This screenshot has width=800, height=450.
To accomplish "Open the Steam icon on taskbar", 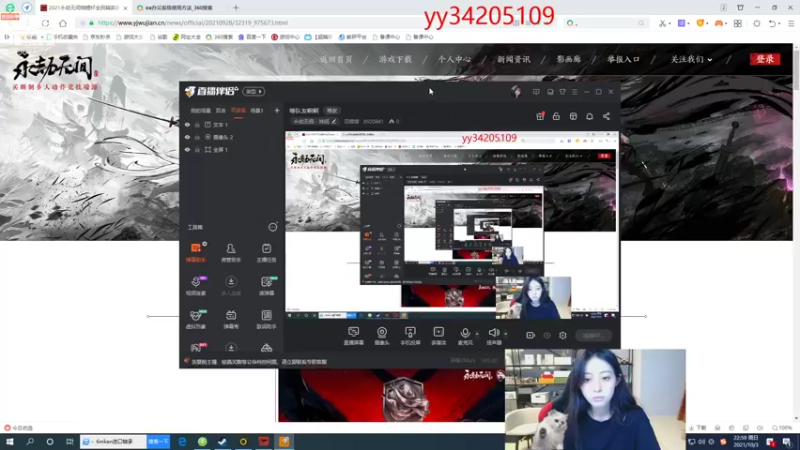I will coord(222,441).
